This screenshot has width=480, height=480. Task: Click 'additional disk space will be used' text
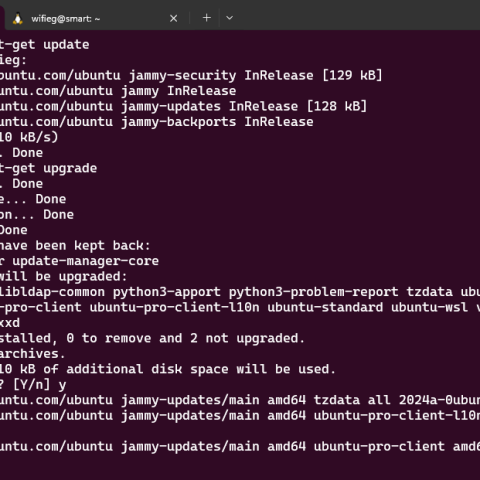point(201,369)
